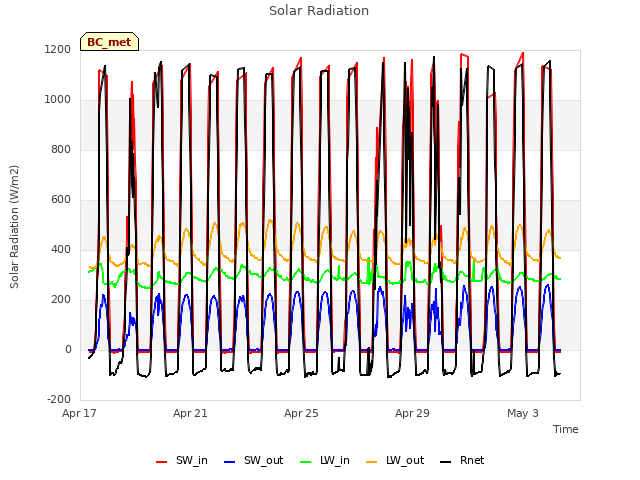The width and height of the screenshot is (640, 480).
Task: Click the Apr 17 x-axis label
Action: pyautogui.click(x=79, y=413)
